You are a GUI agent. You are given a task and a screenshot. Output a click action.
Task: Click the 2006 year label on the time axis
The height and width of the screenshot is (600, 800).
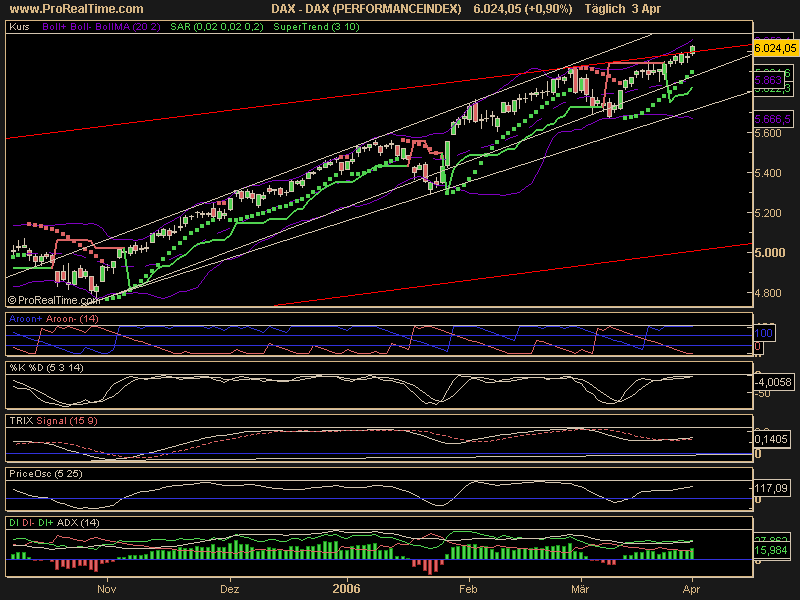point(346,589)
